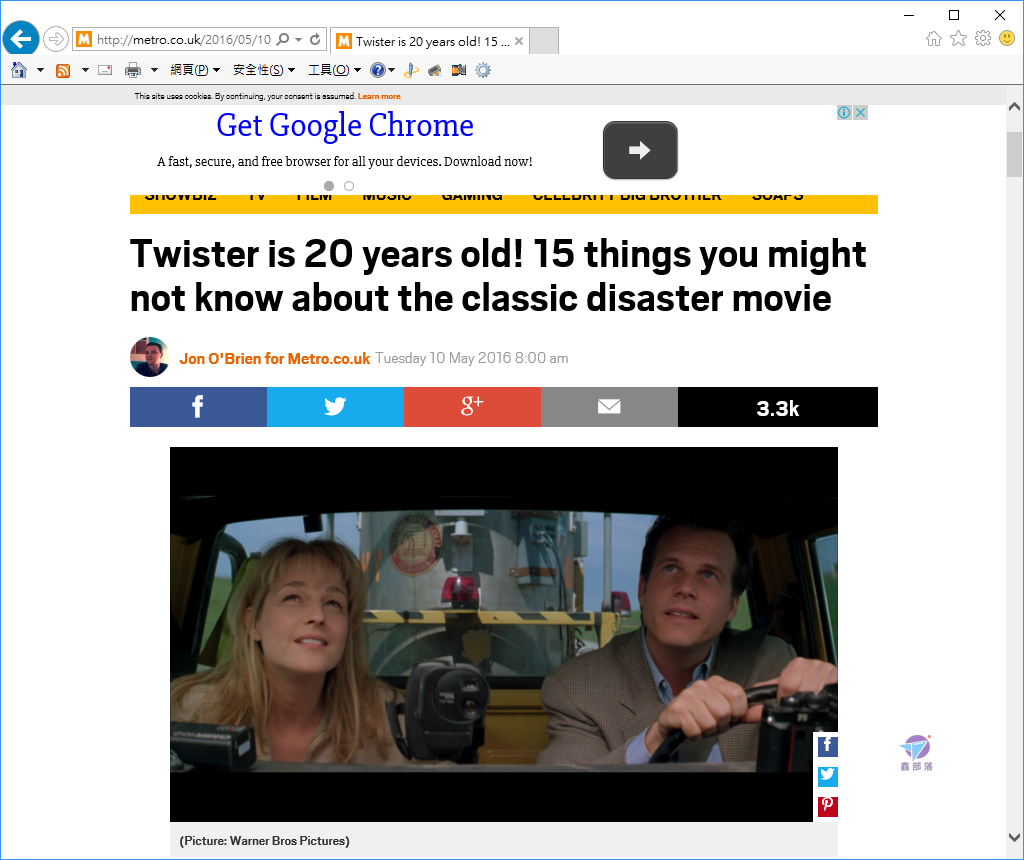Expand the Home button dropdown arrow
Image resolution: width=1024 pixels, height=860 pixels.
(x=40, y=70)
